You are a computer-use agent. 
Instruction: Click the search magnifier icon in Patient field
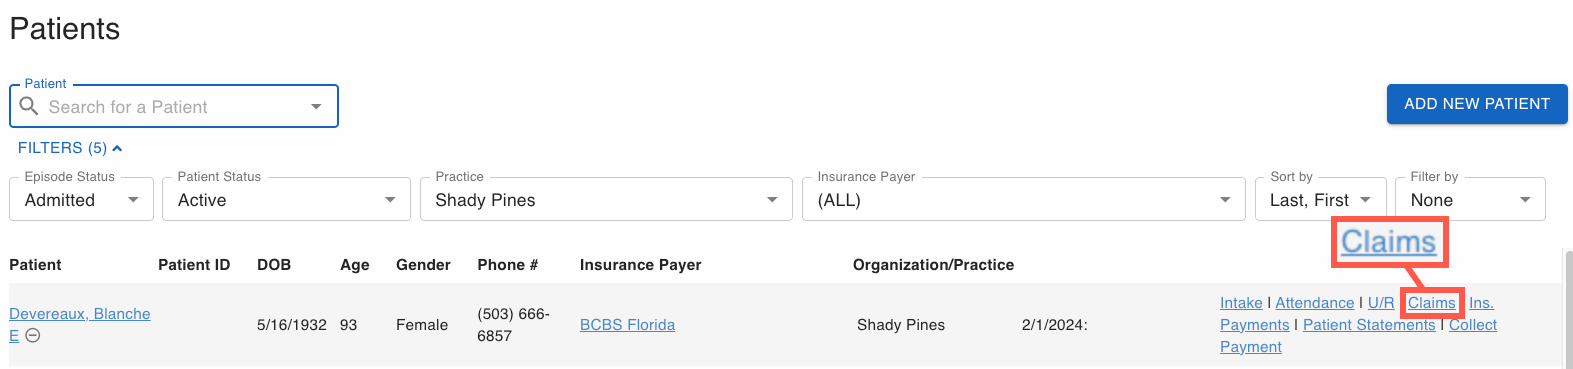click(29, 106)
